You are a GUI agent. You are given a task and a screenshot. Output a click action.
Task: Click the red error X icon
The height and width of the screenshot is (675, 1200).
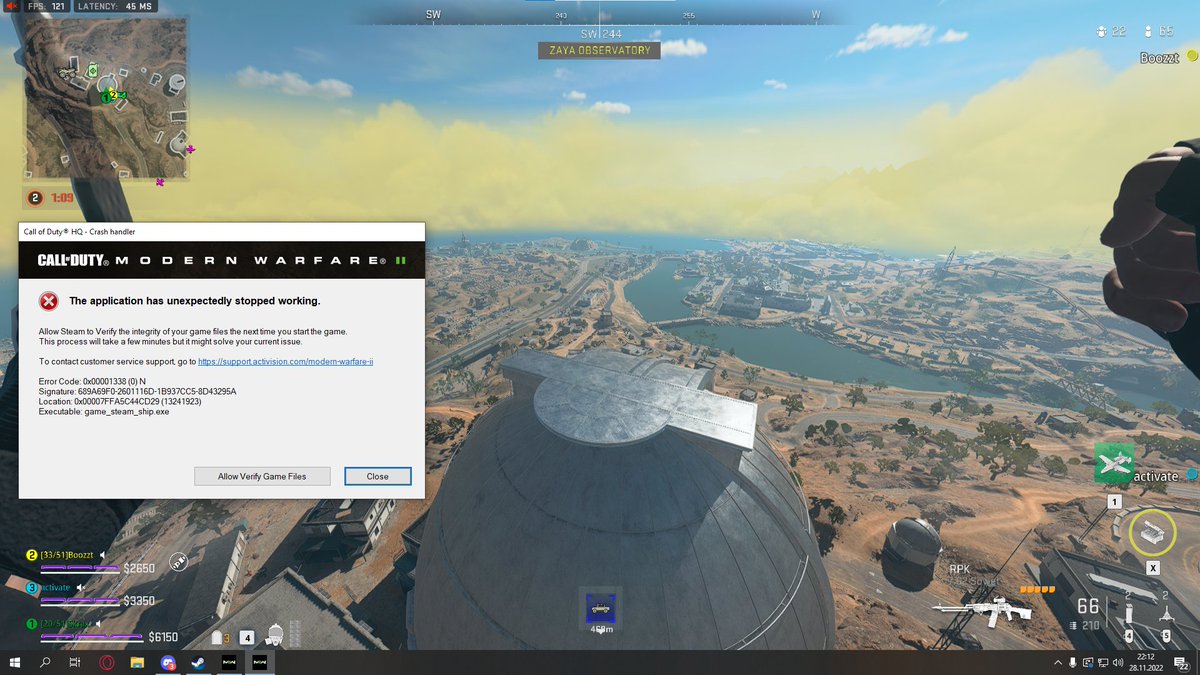tap(48, 301)
